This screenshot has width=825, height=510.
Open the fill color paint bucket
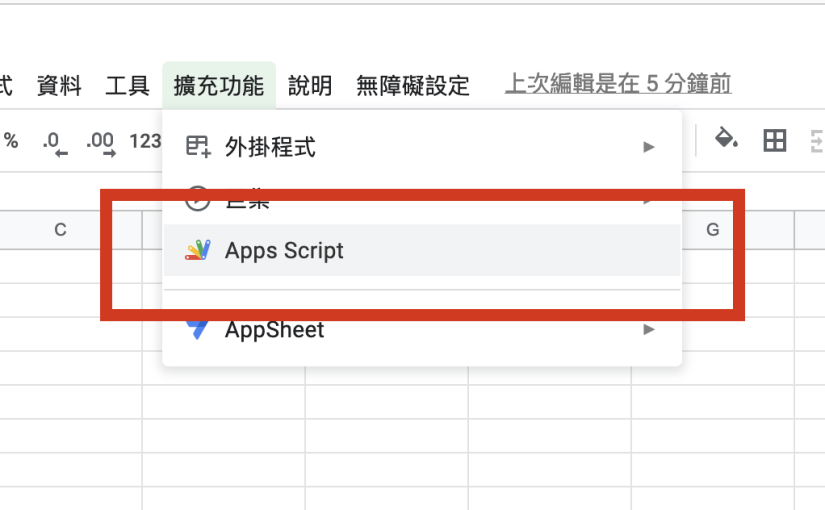coord(725,140)
